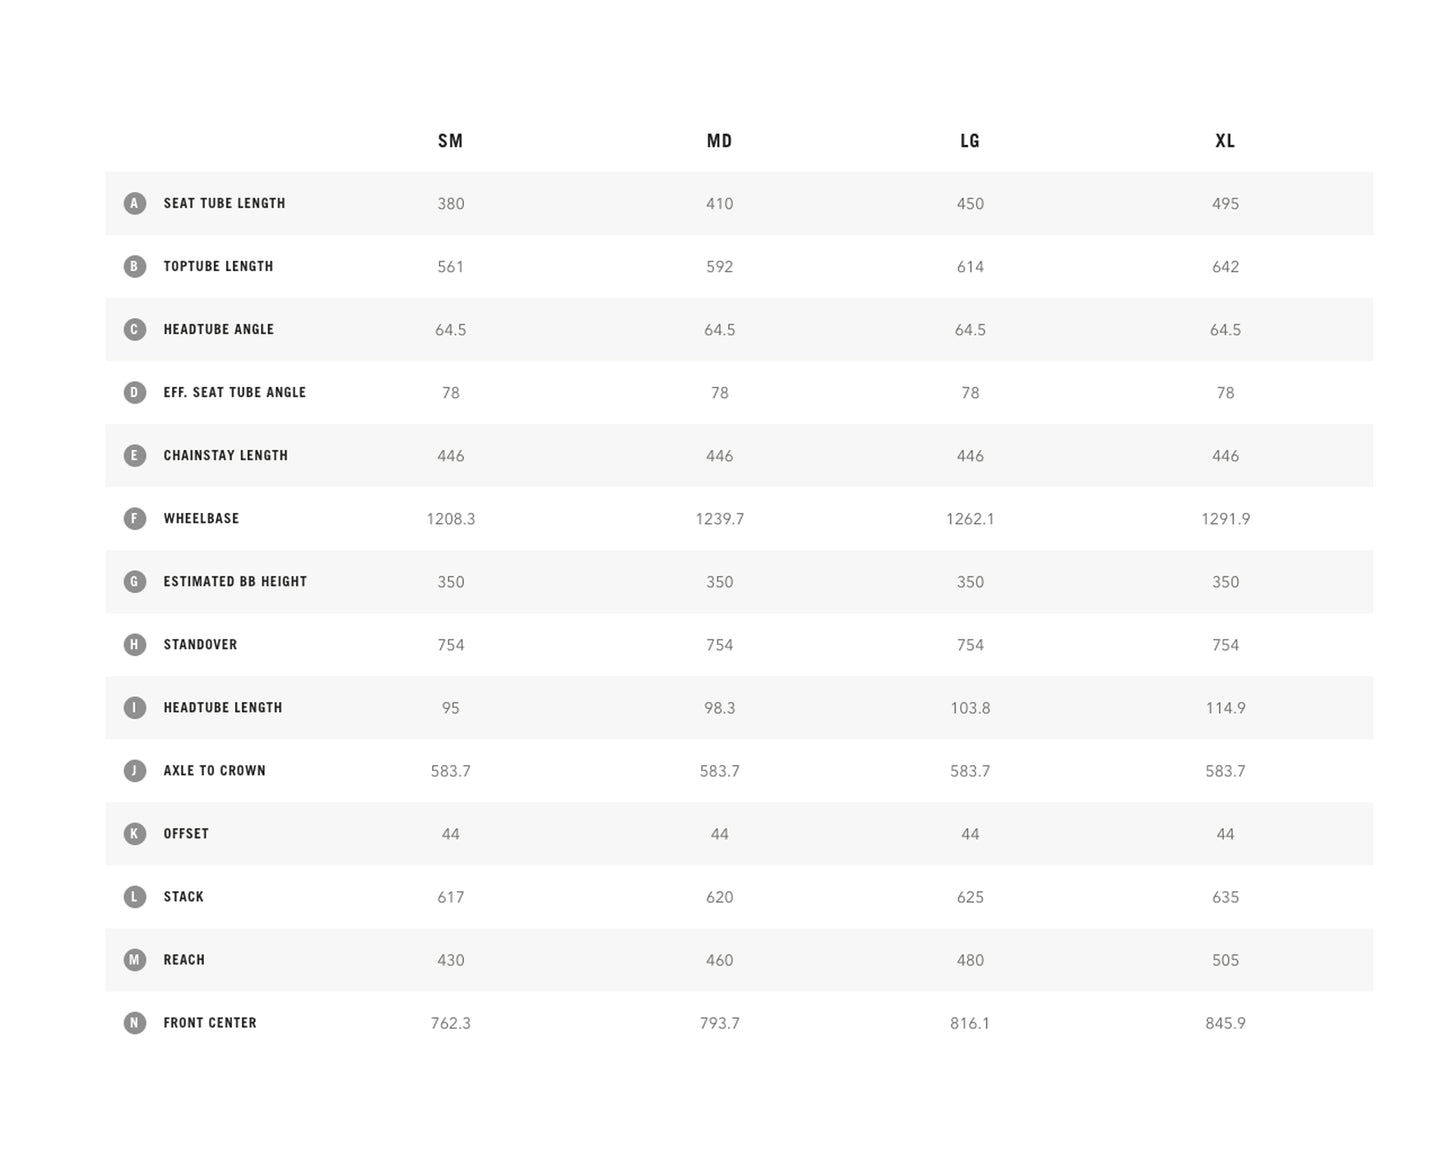Select the MD size column header

719,141
